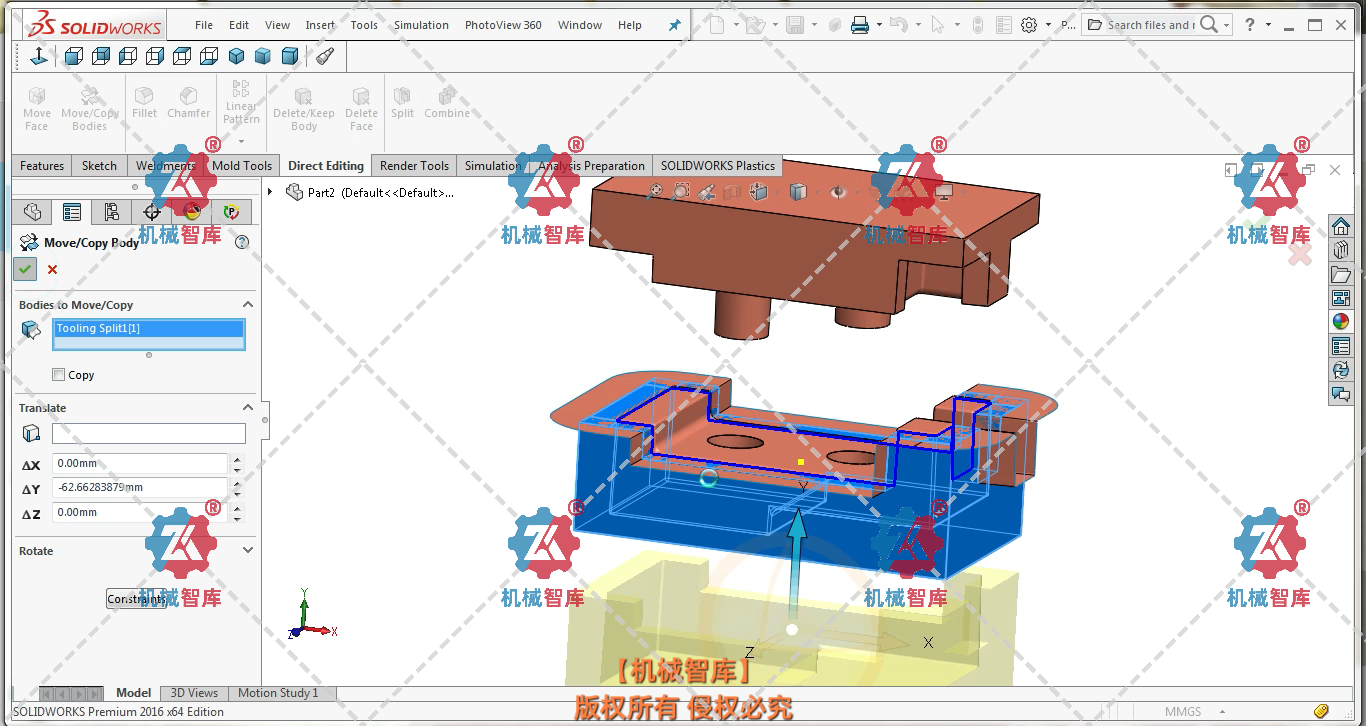Click the Save disk icon
Viewport: 1366px width, 726px height.
click(795, 25)
